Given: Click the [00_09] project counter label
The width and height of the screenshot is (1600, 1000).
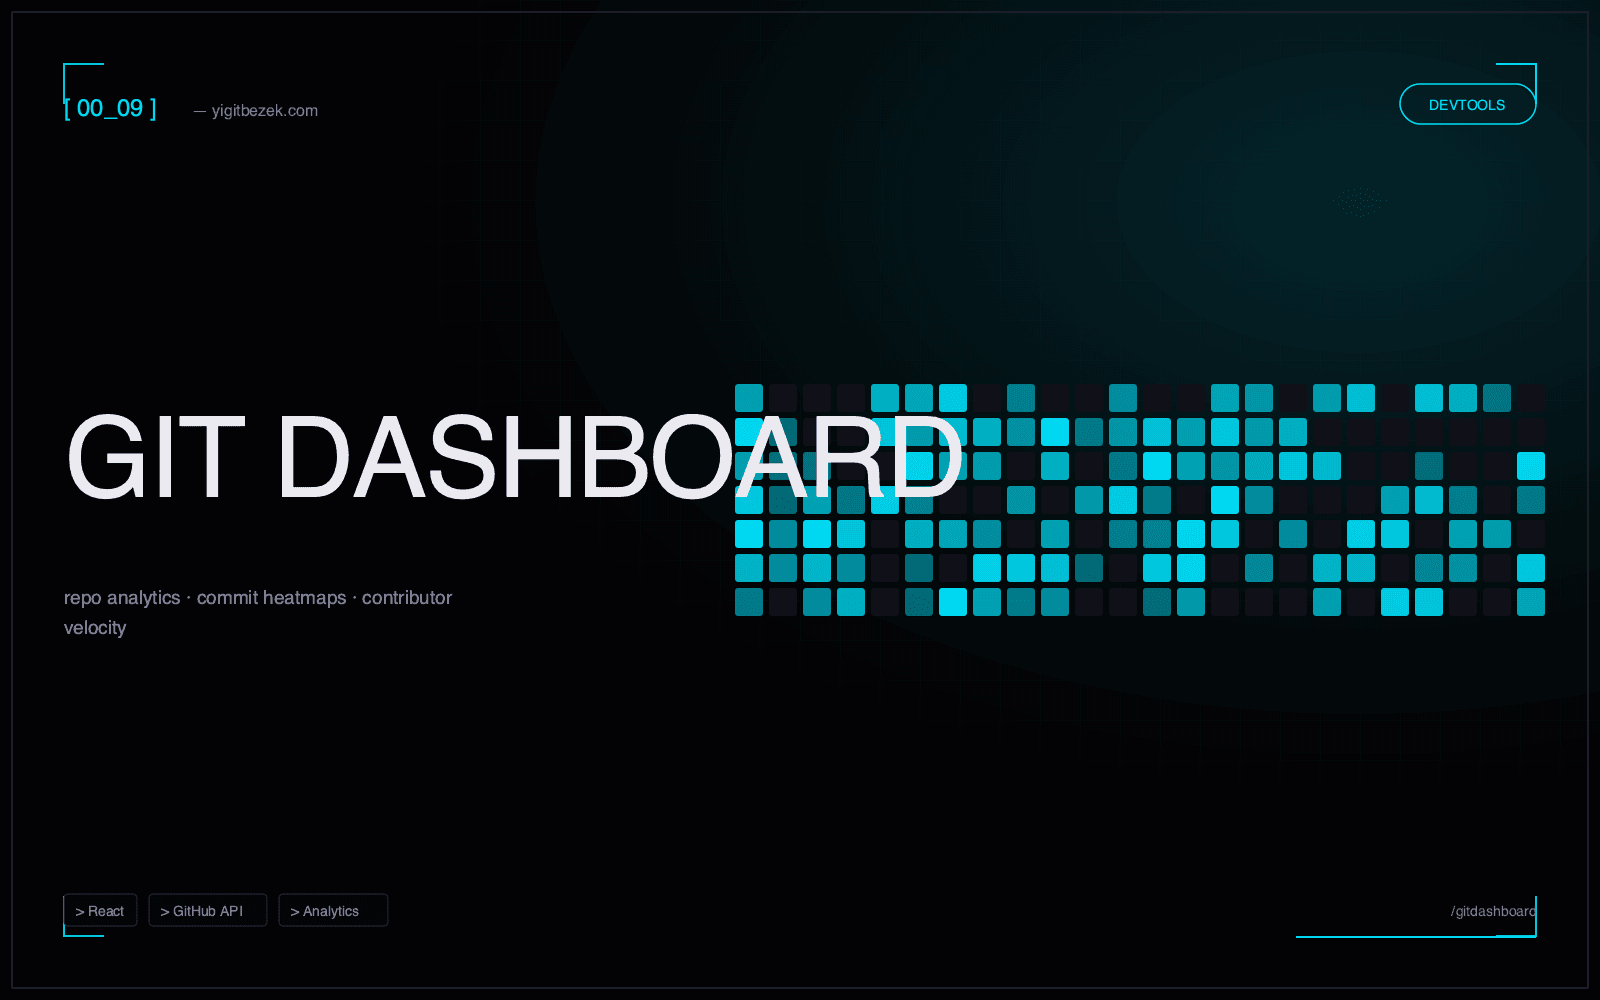Looking at the screenshot, I should coord(110,108).
